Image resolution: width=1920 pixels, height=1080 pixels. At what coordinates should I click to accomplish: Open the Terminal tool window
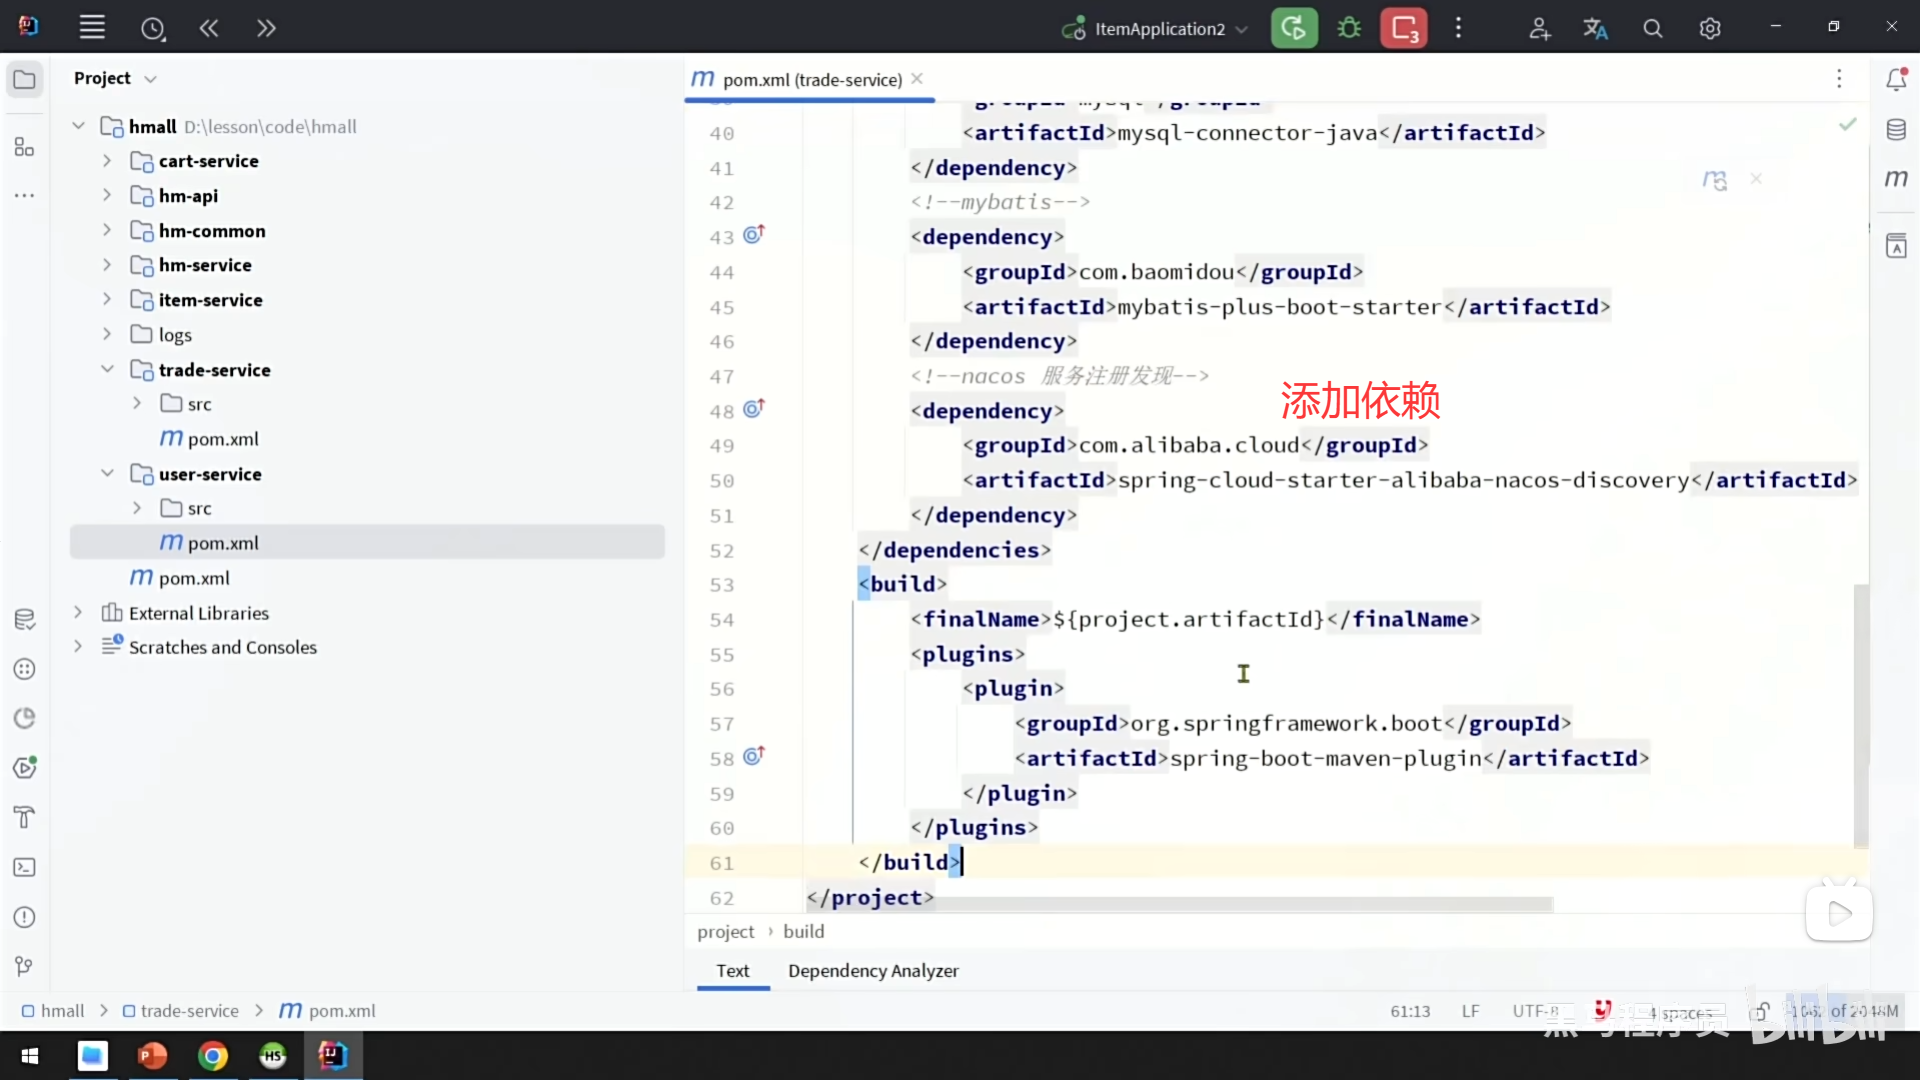pyautogui.click(x=25, y=868)
